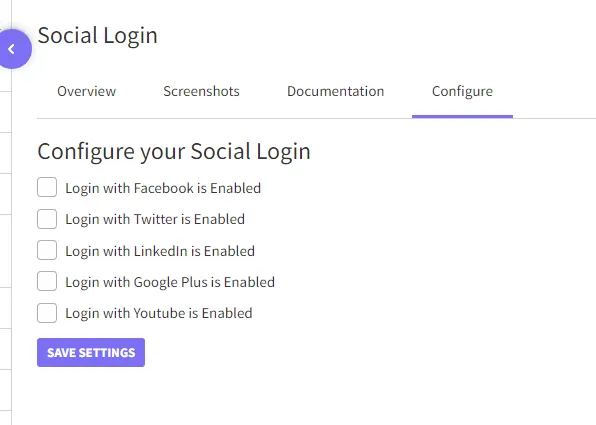Click the purple underline beneath Configure tab
596x425 pixels.
pos(462,116)
